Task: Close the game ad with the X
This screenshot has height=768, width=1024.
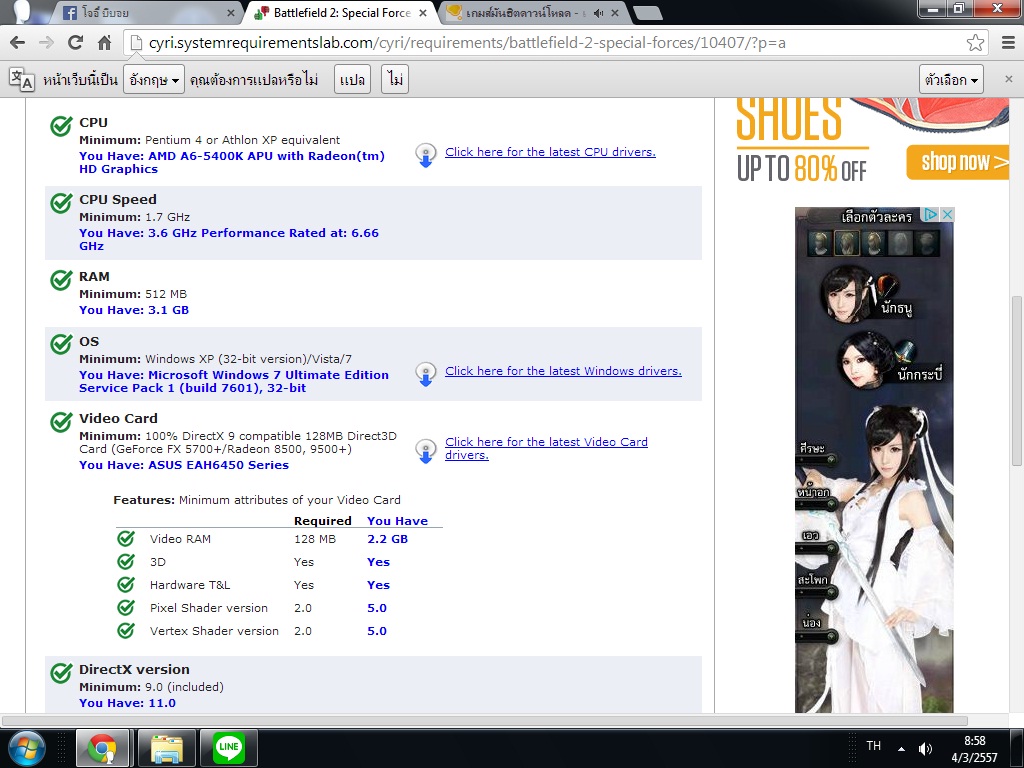Action: tap(947, 214)
